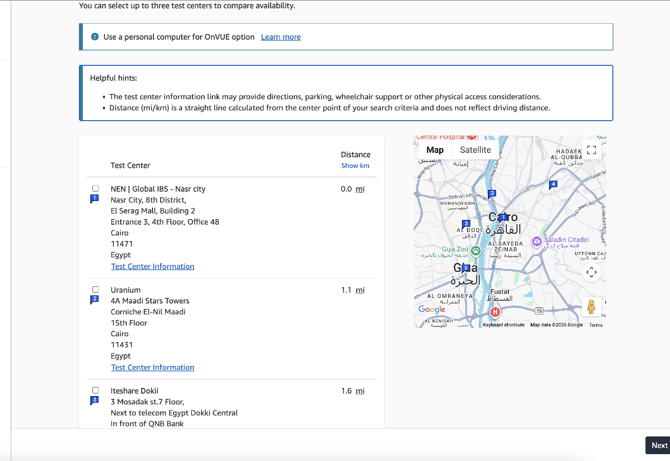Viewport: 670px width, 461px height.
Task: Click the postal code 11471
Action: point(122,244)
